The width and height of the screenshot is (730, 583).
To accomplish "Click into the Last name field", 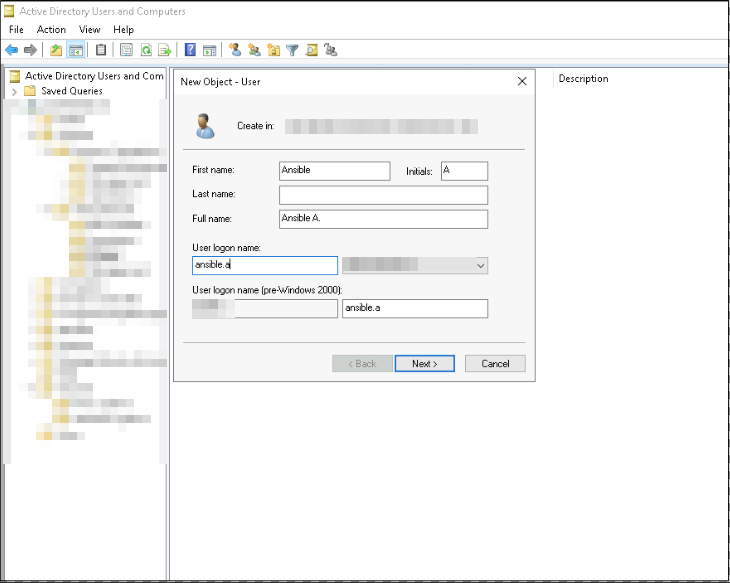I will pos(384,195).
